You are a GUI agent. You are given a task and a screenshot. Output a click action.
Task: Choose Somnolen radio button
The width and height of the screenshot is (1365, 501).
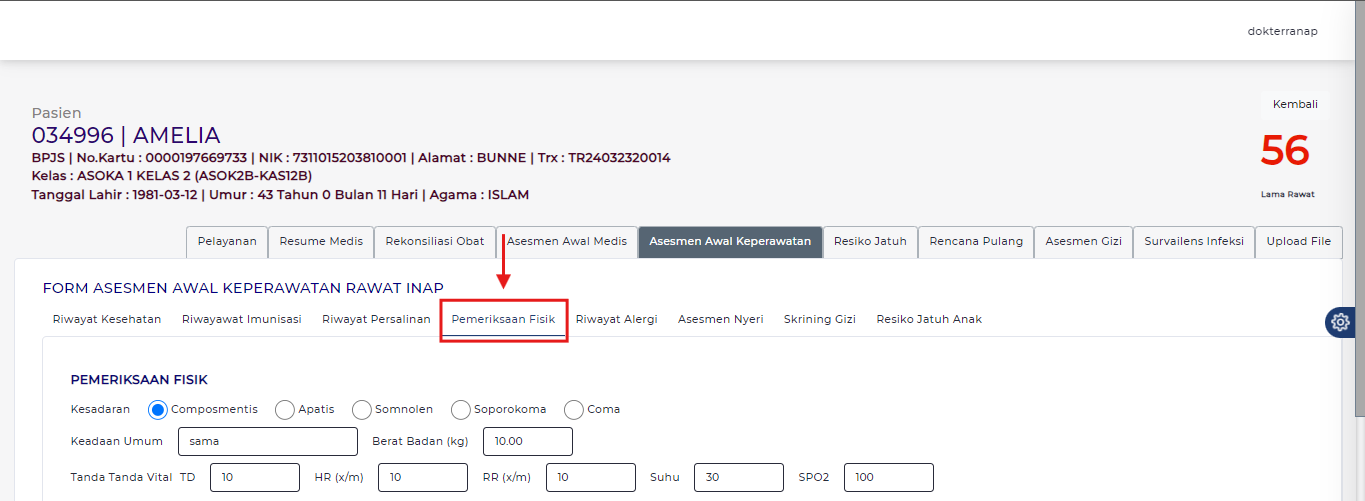click(x=362, y=410)
